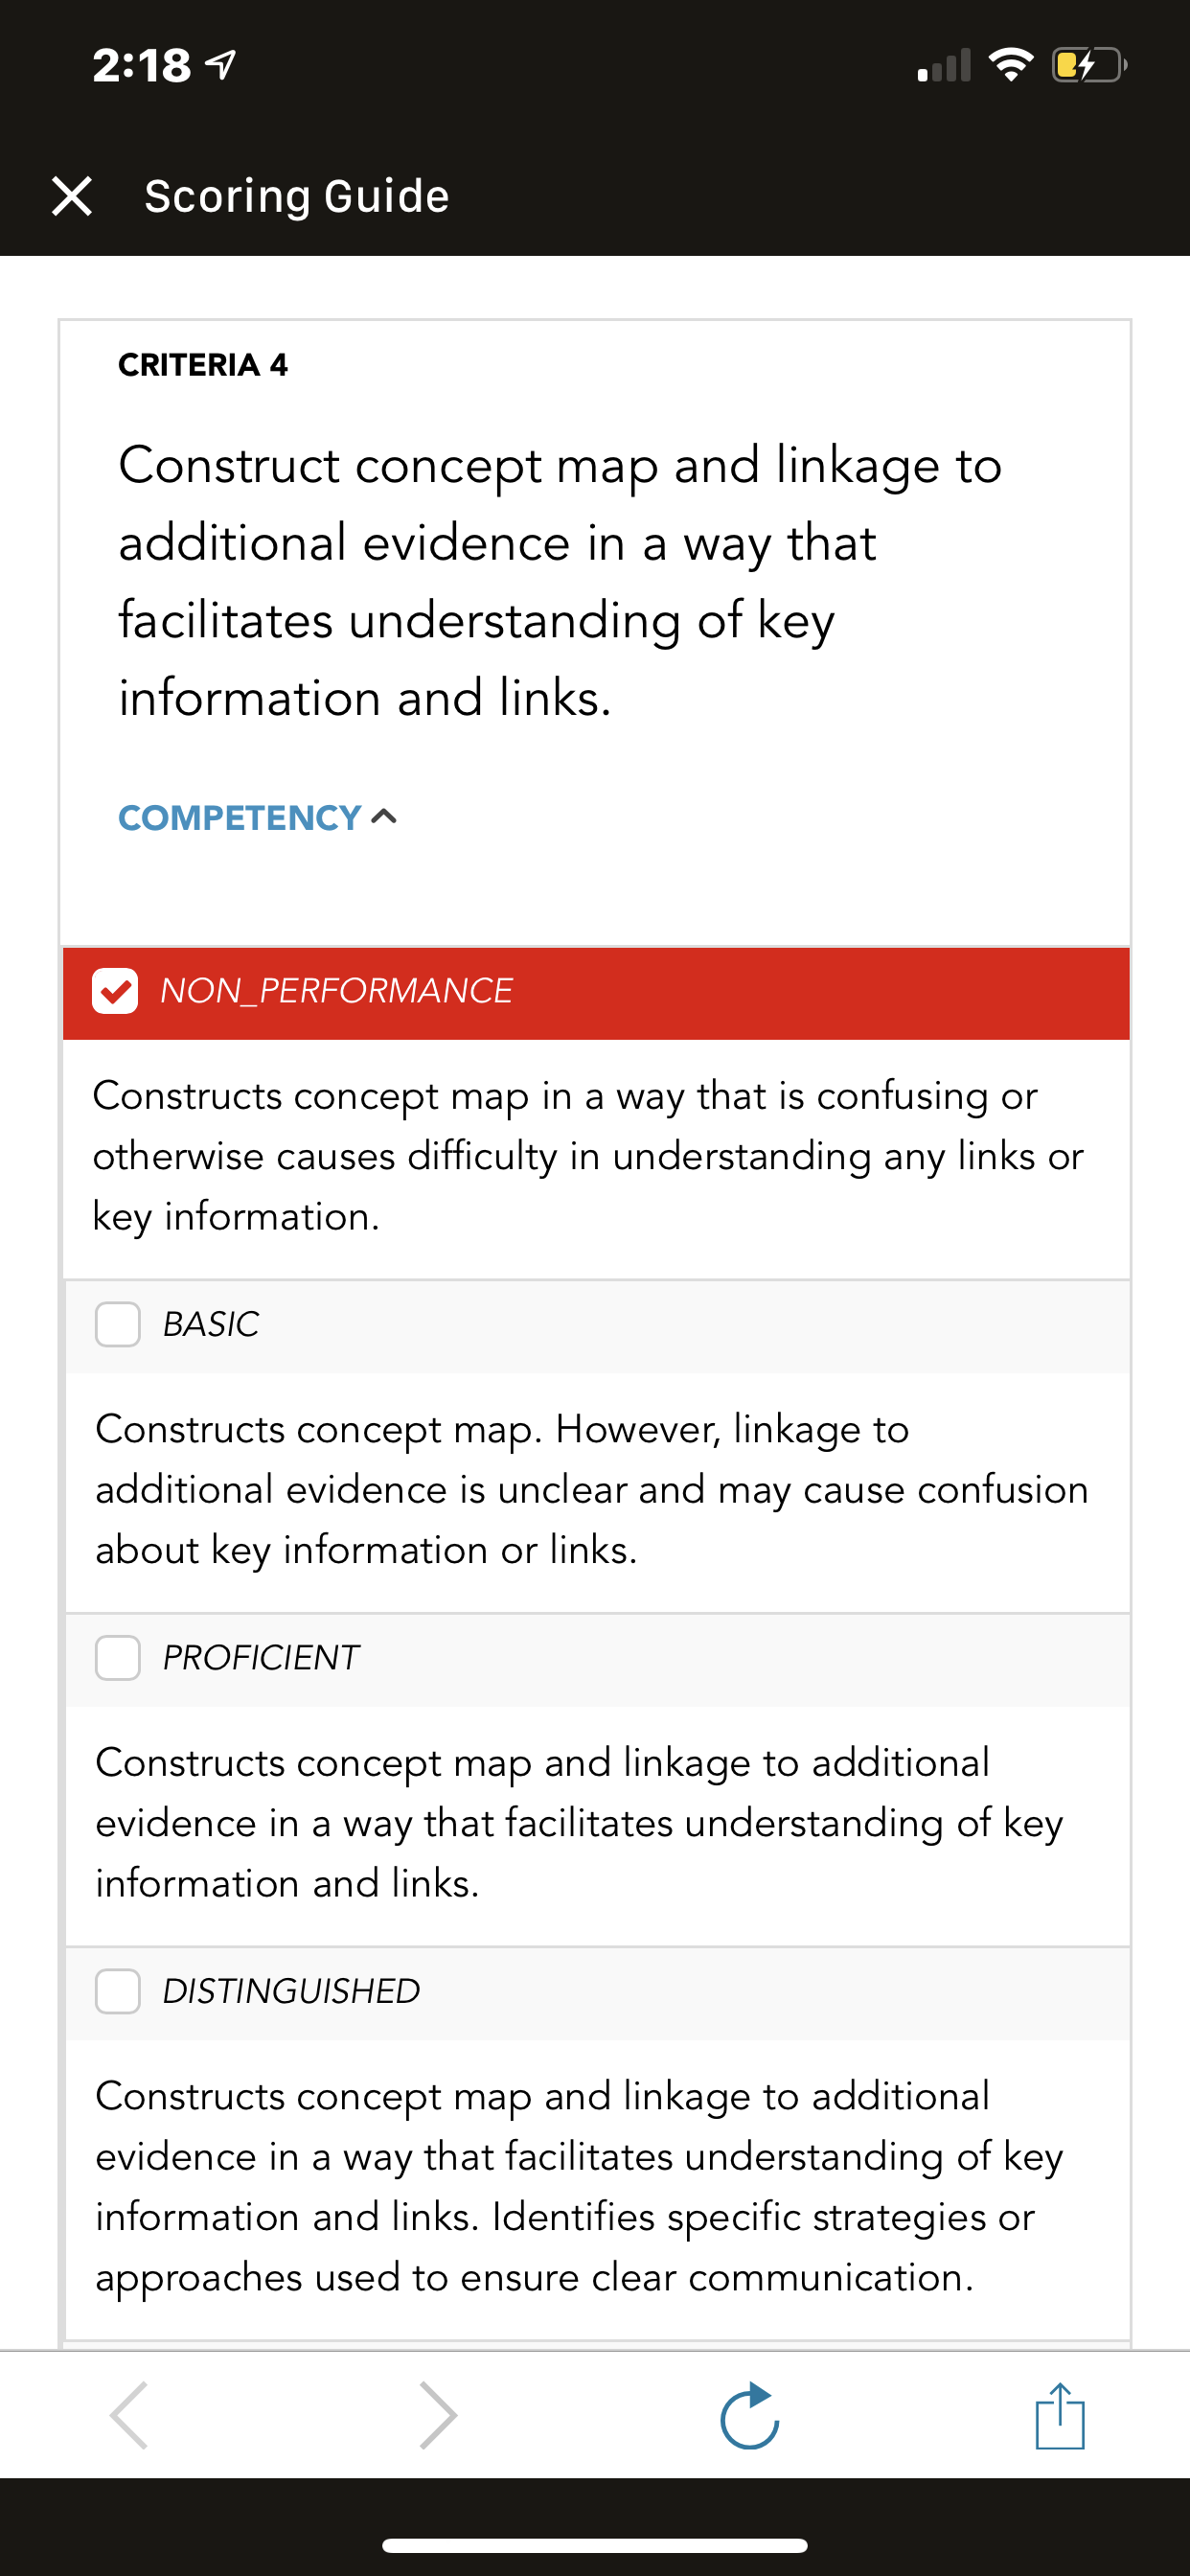Check the PROFICIENT level checkbox
This screenshot has height=2576, width=1190.
coord(117,1658)
